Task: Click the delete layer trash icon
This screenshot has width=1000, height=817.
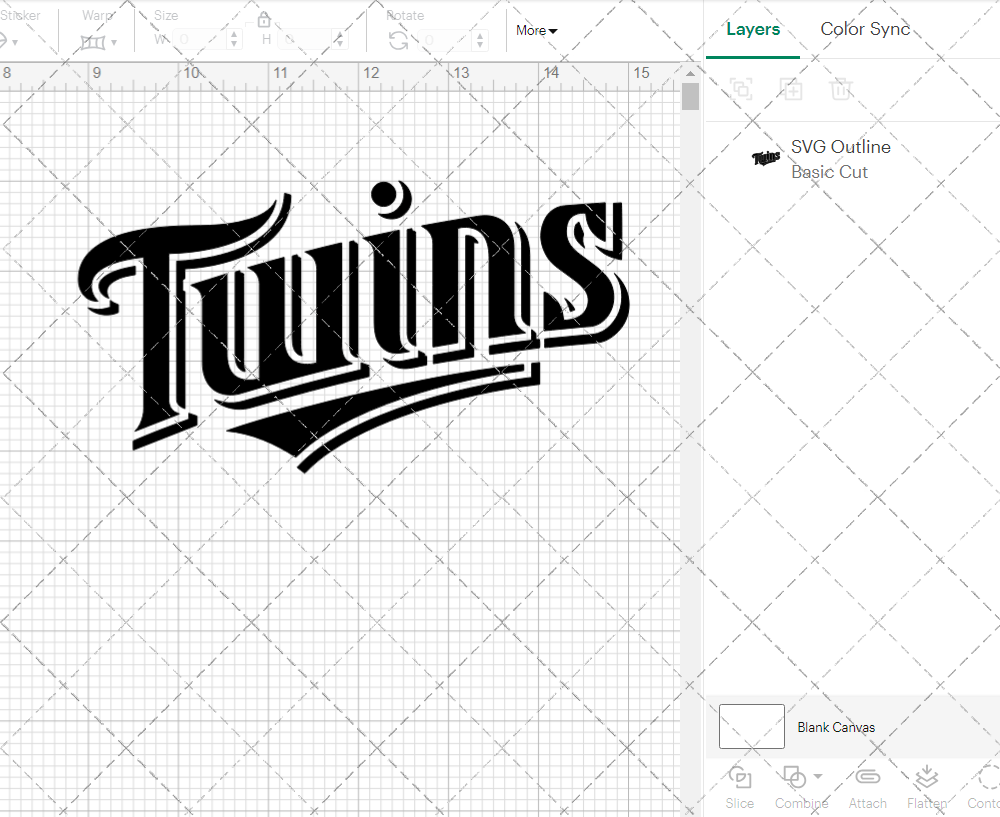Action: tap(841, 89)
